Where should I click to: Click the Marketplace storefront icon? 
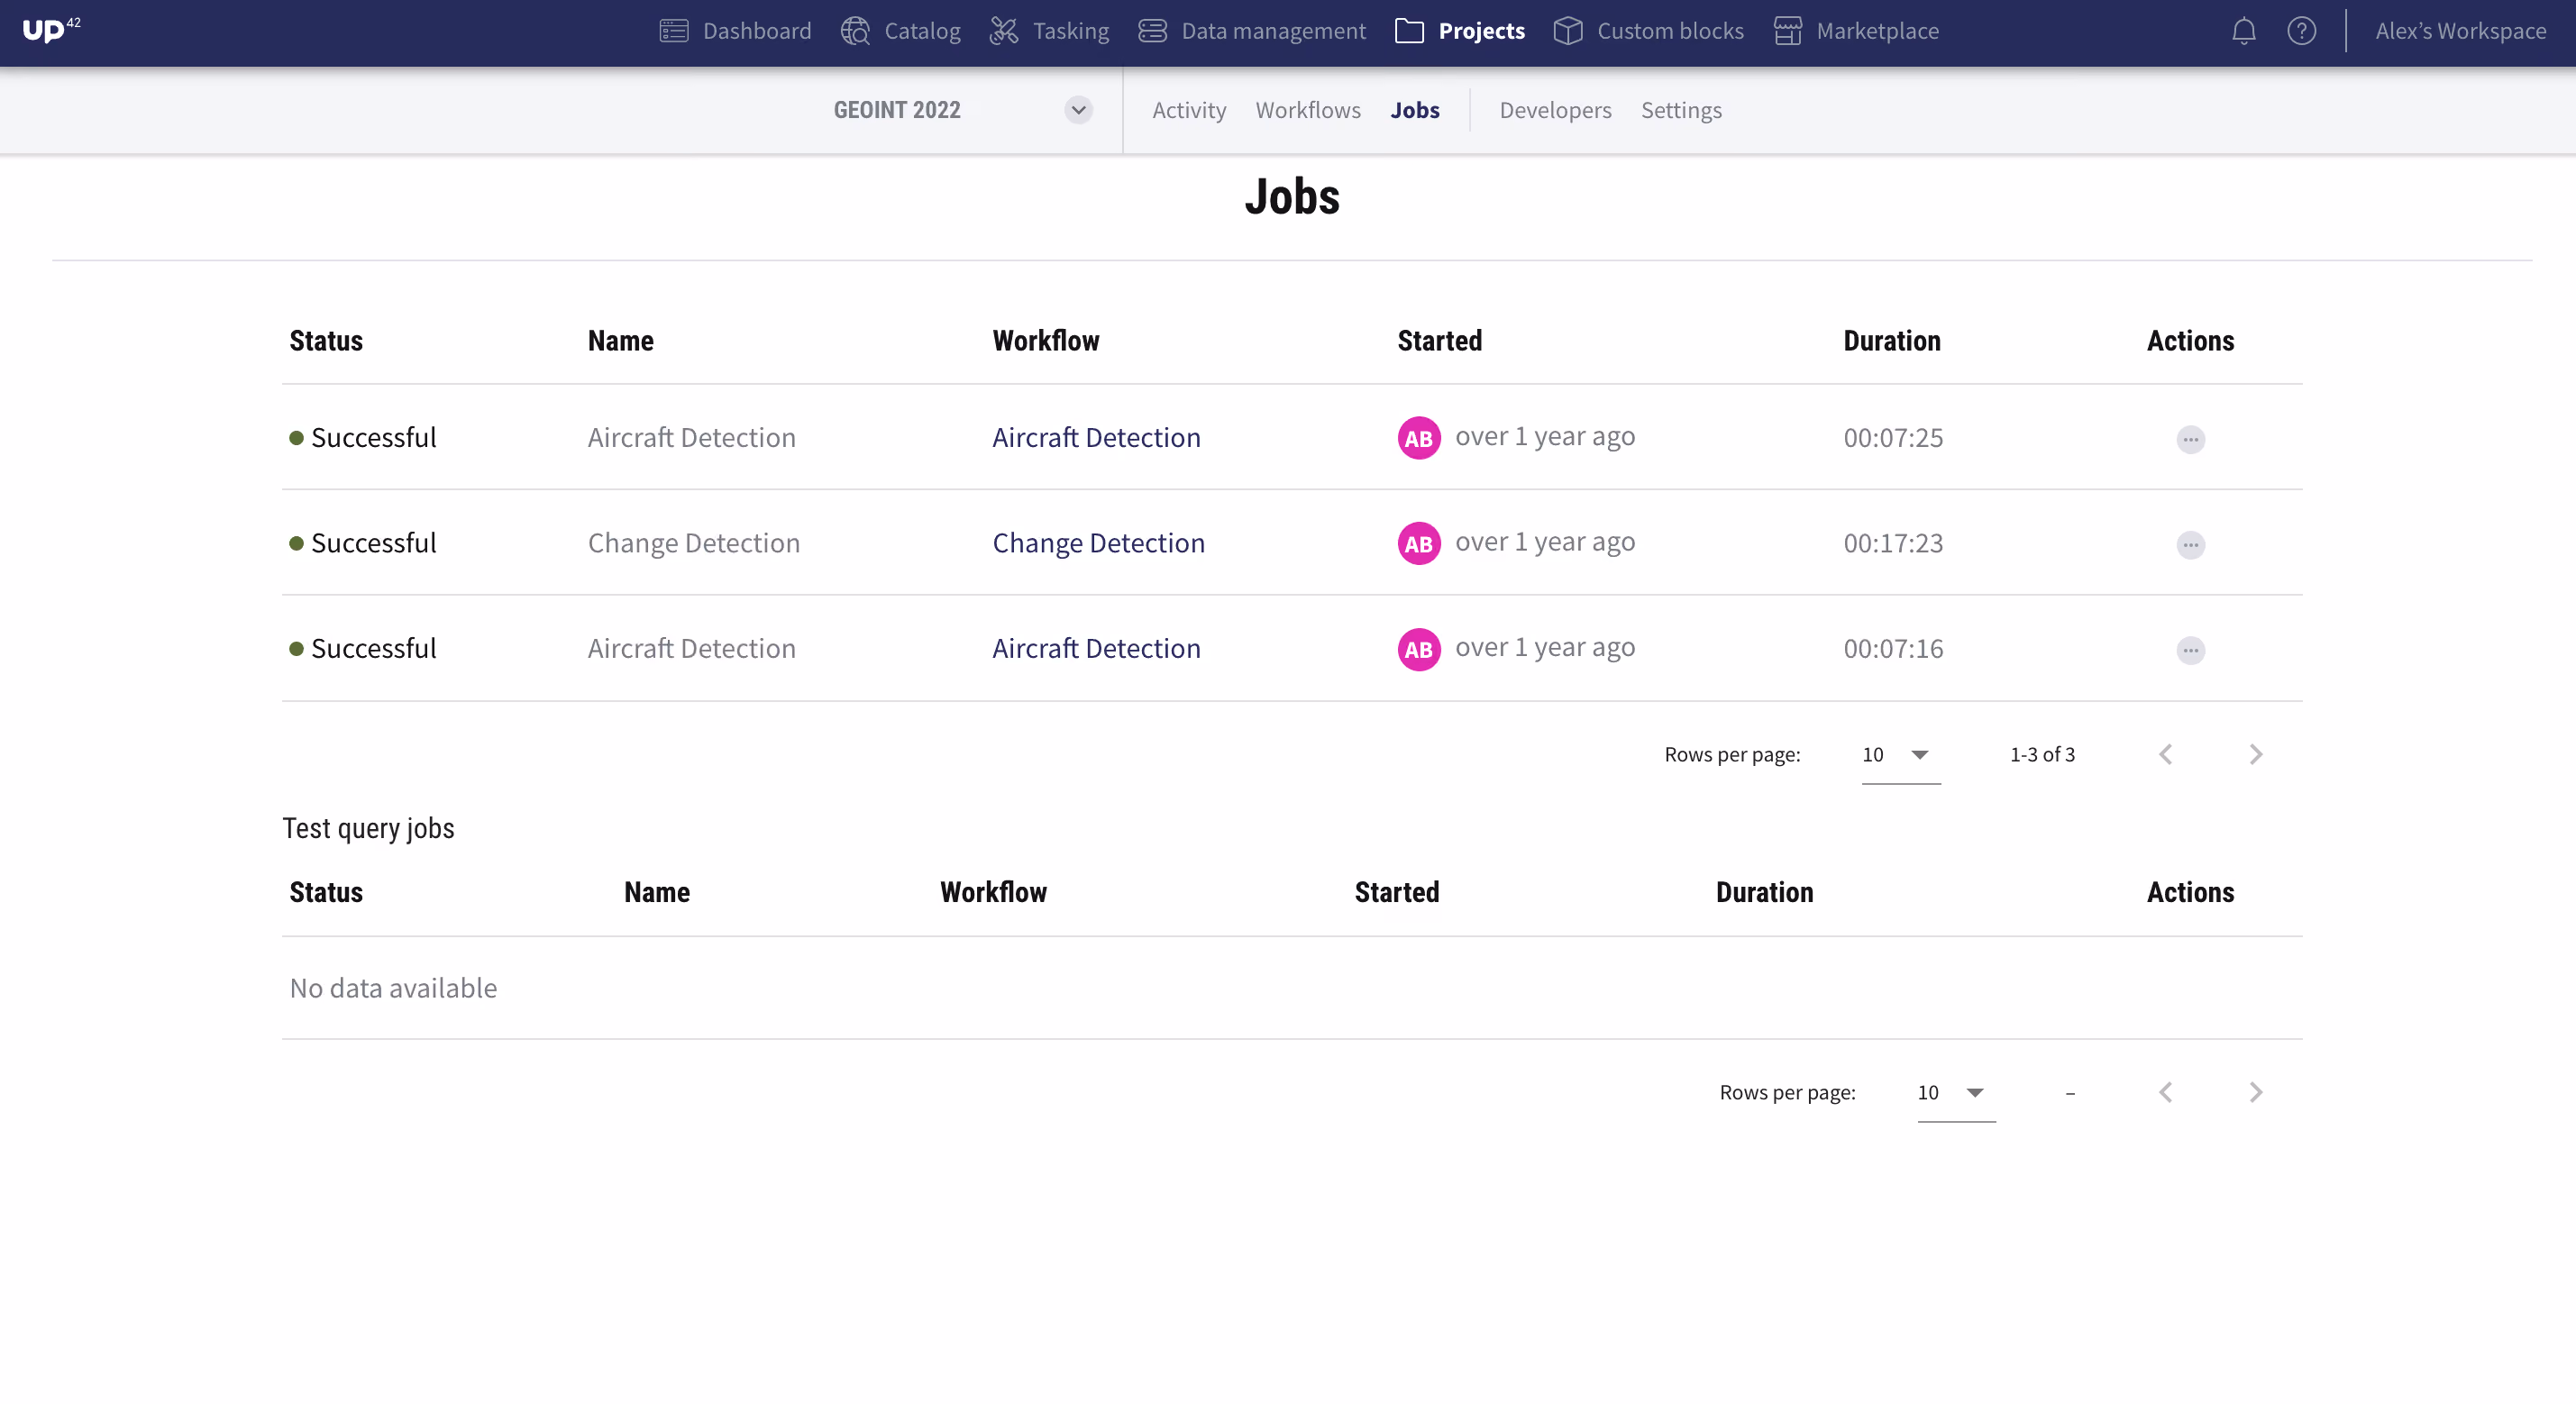coord(1787,31)
